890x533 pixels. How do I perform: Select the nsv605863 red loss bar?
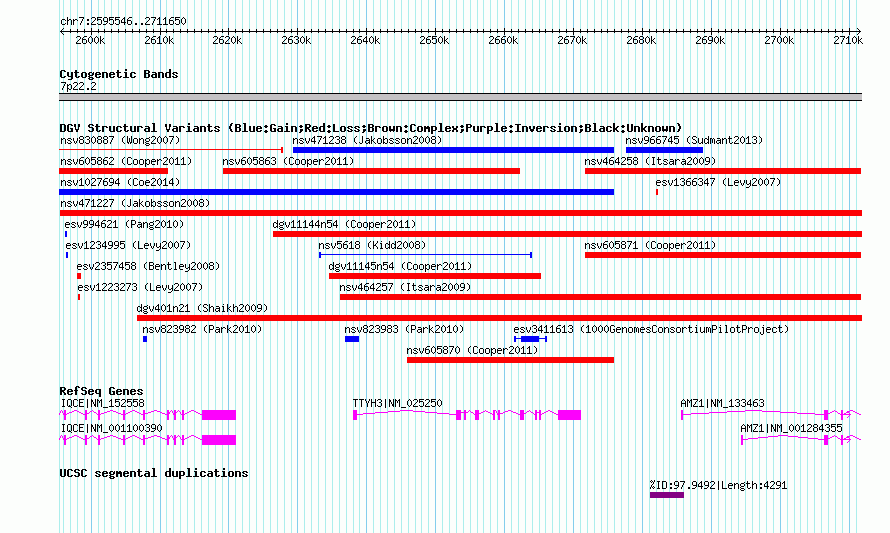click(x=371, y=171)
